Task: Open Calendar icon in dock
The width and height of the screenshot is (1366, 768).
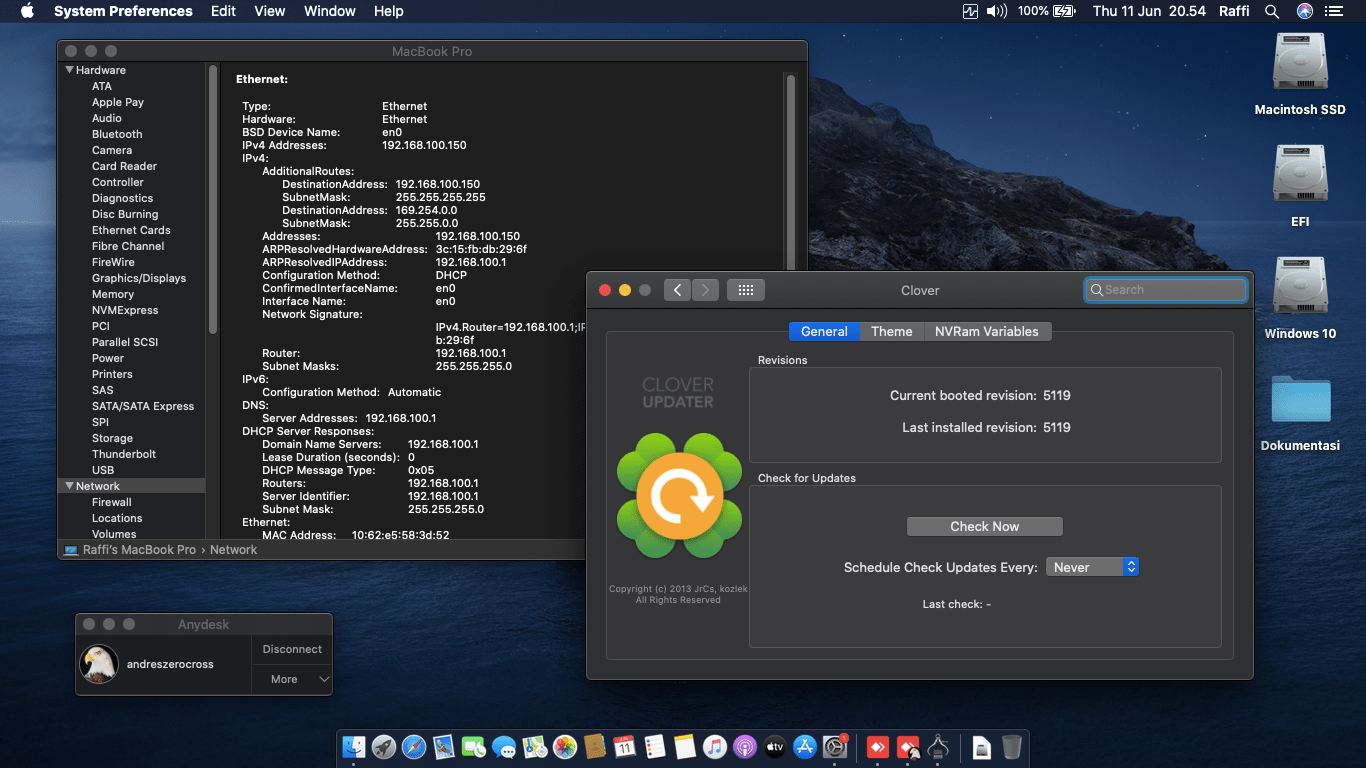Action: pos(625,747)
